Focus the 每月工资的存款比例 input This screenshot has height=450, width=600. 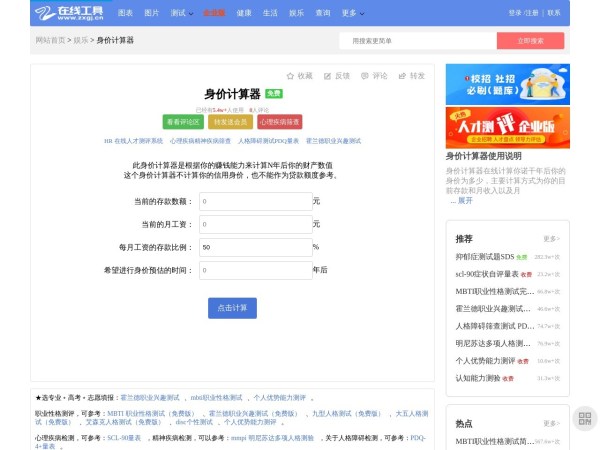(255, 246)
